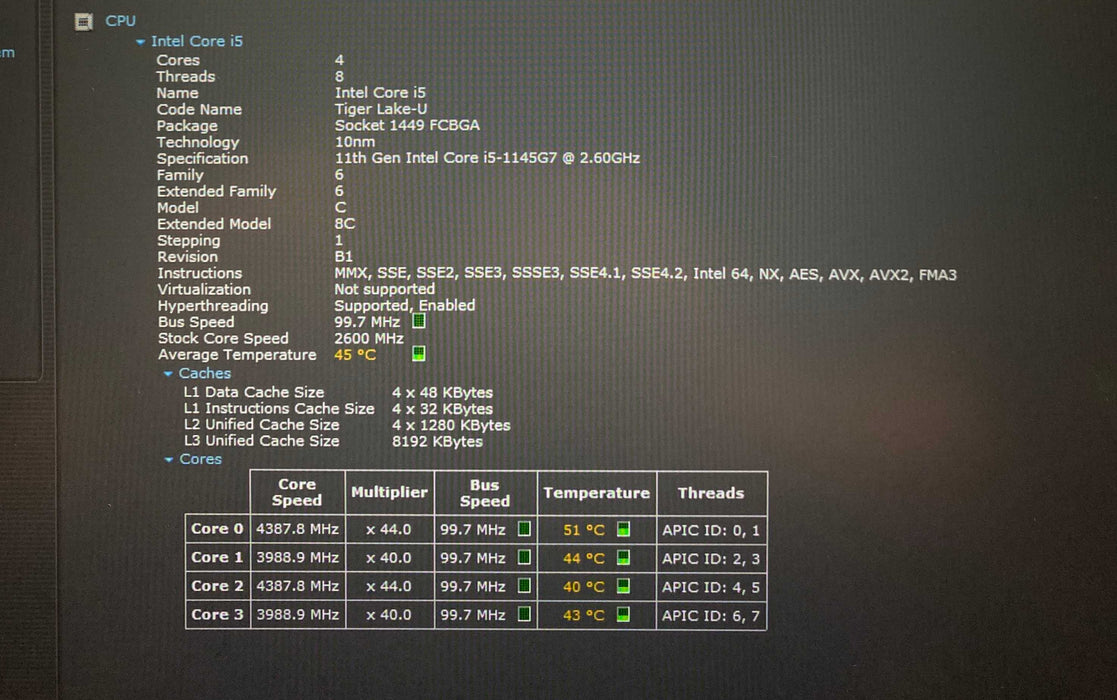Click APIC ID: 6, 7 cell
This screenshot has width=1117, height=700.
pos(711,615)
